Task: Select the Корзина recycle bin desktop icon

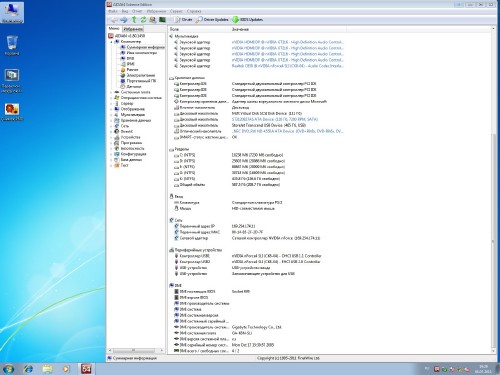Action: point(12,46)
